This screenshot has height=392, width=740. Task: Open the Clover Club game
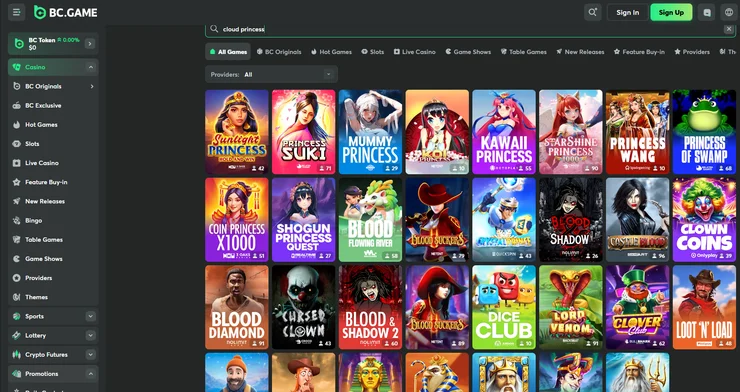coord(638,307)
